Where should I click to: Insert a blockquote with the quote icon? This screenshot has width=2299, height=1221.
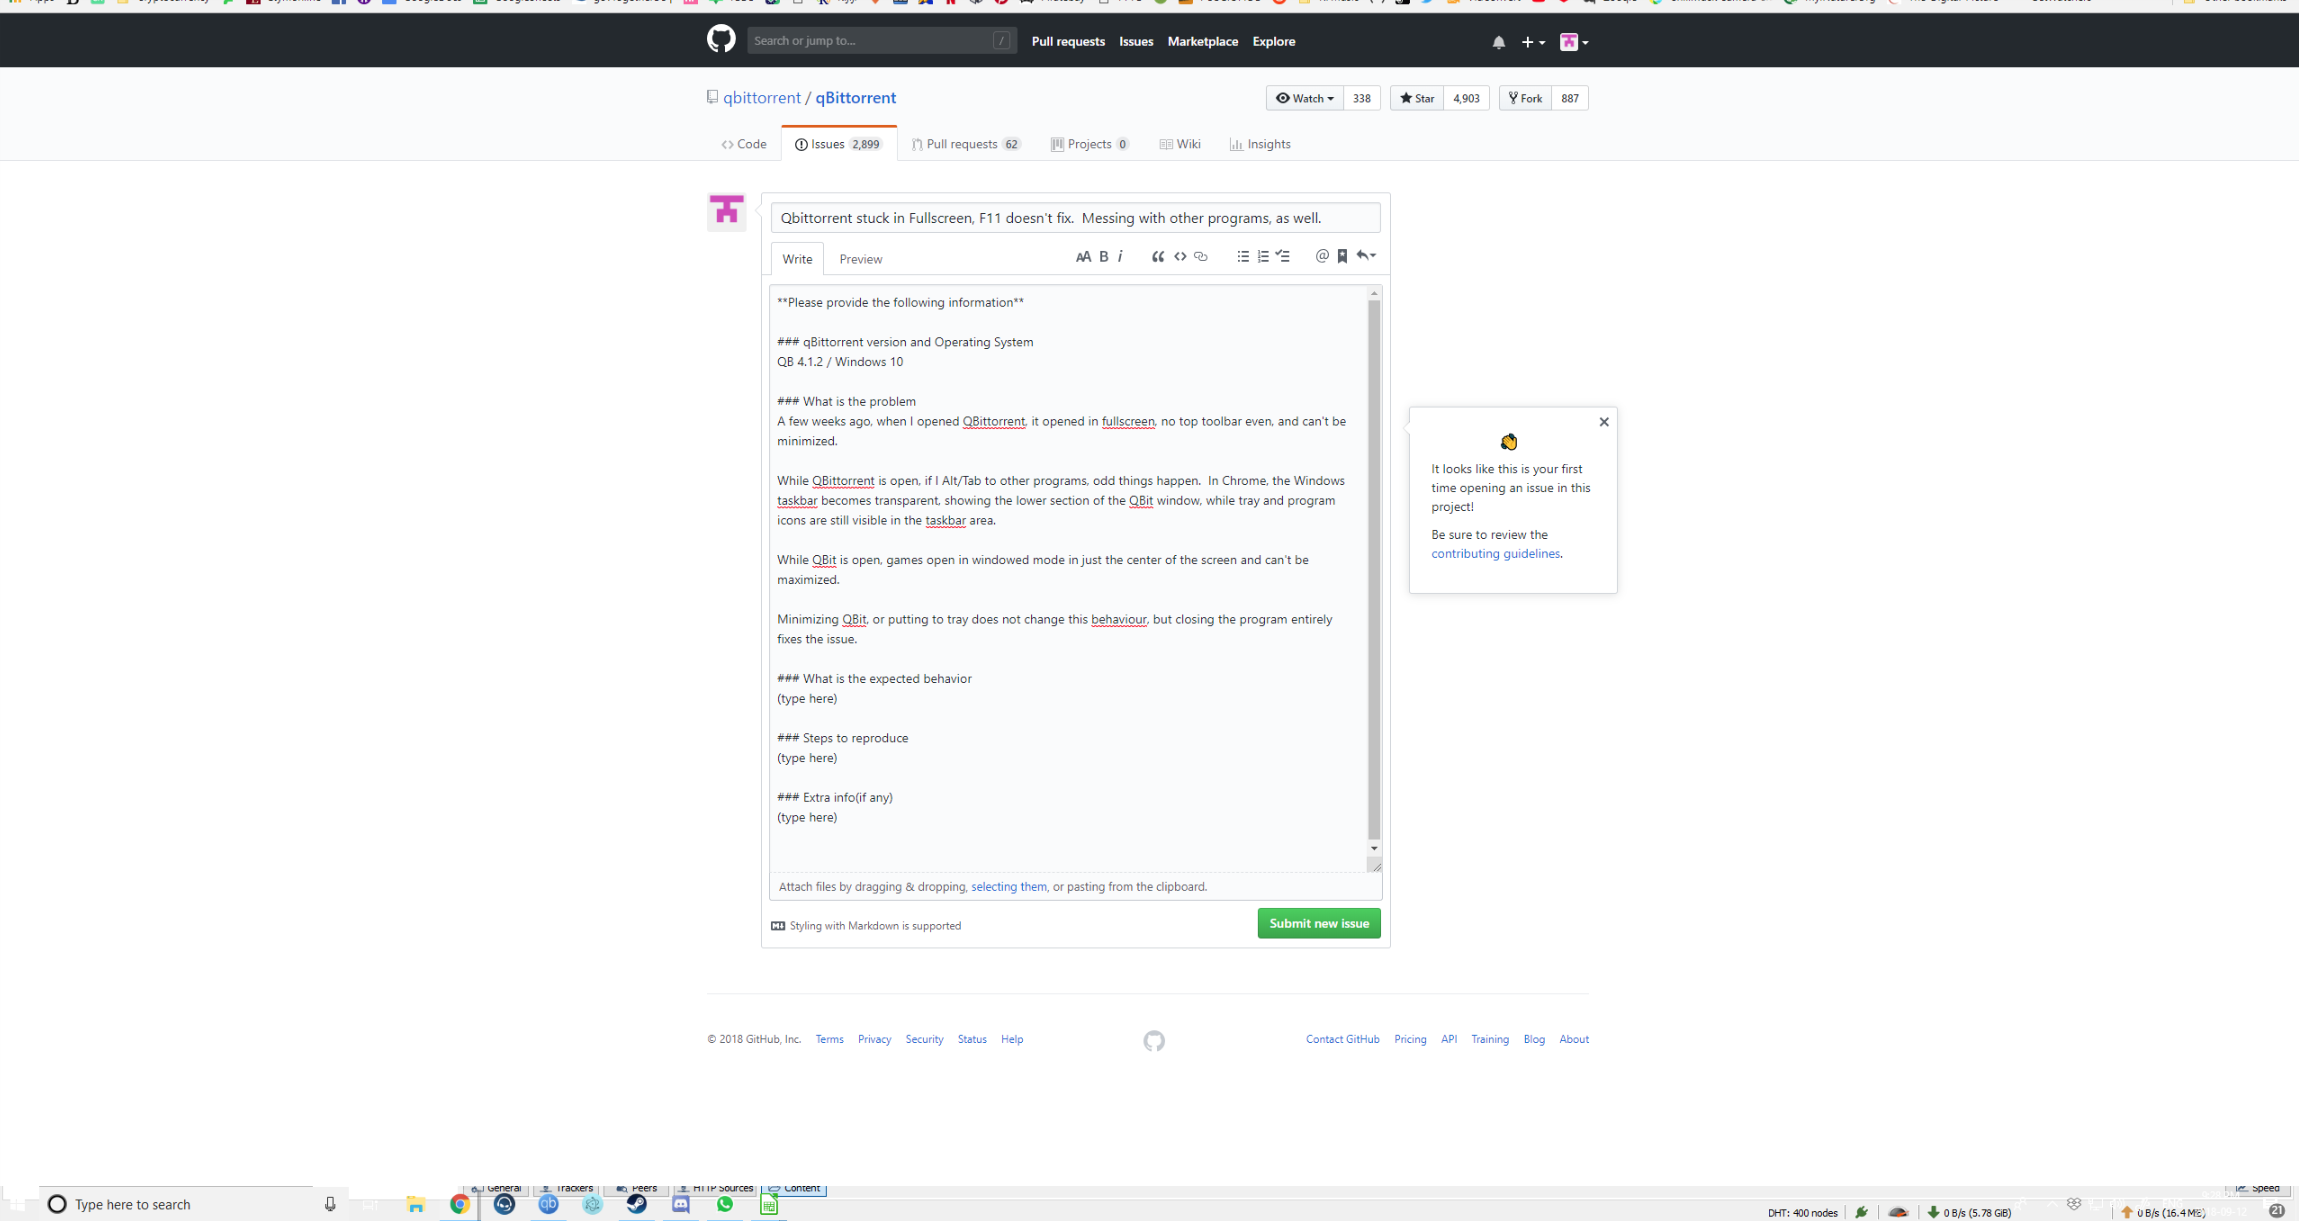point(1158,257)
